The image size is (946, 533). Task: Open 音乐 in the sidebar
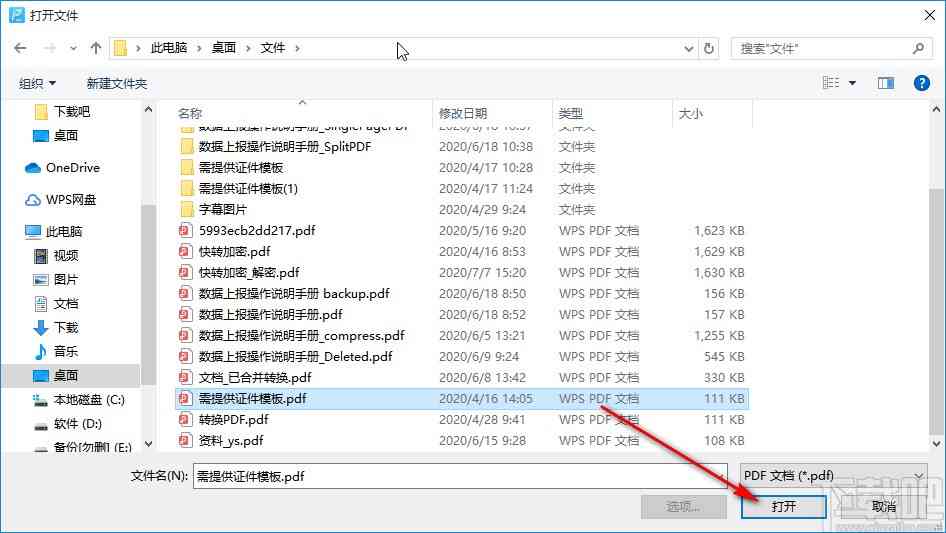point(65,351)
